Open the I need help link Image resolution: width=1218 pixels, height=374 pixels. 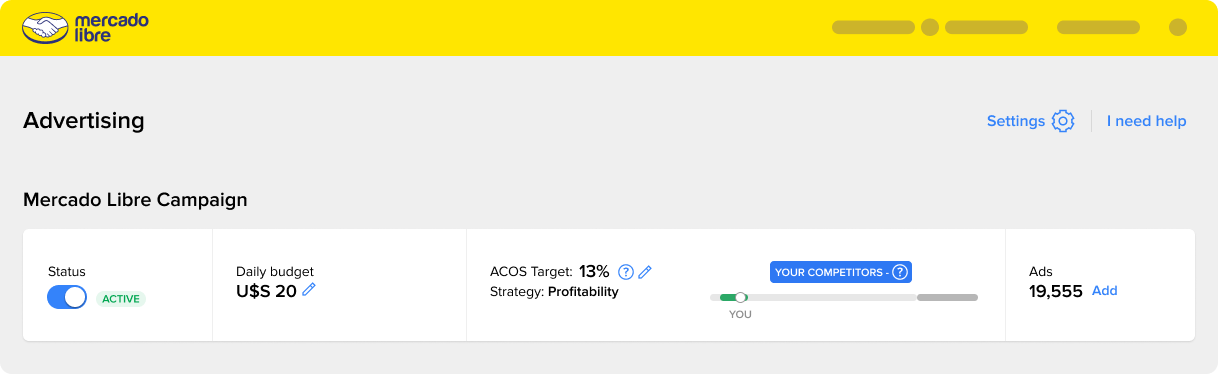(1146, 121)
